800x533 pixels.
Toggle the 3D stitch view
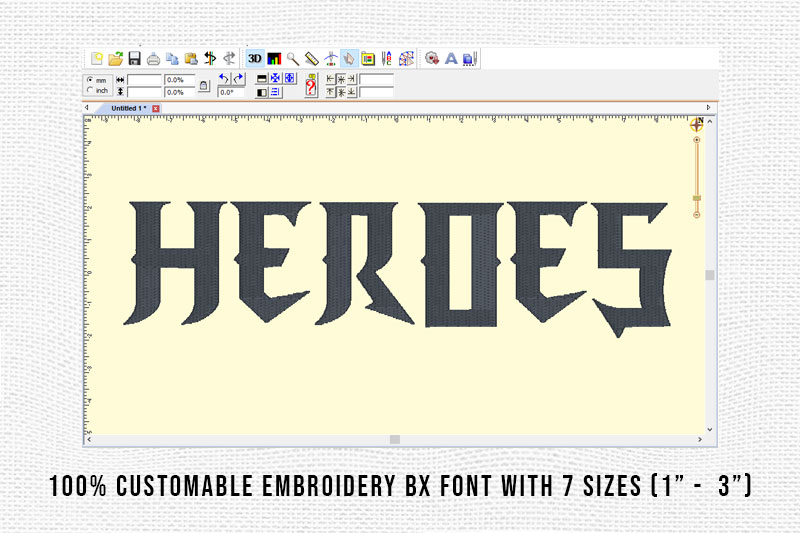255,59
